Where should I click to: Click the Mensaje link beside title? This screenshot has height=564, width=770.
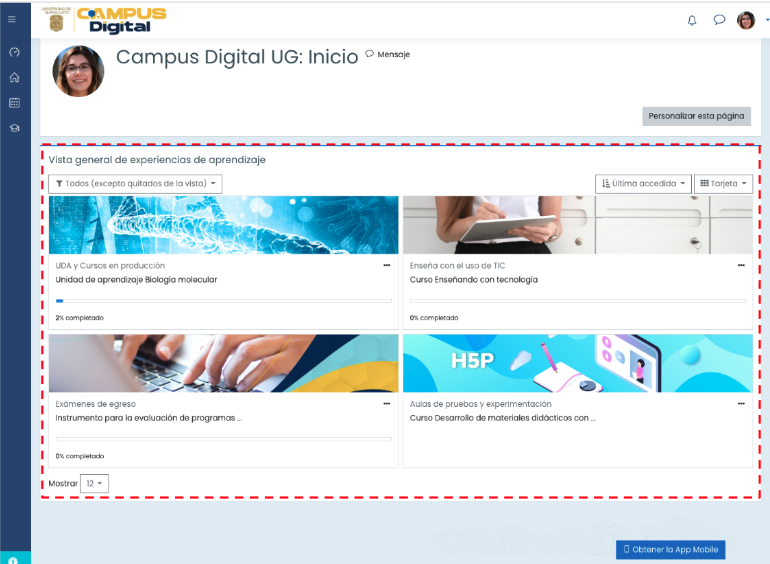tap(388, 54)
